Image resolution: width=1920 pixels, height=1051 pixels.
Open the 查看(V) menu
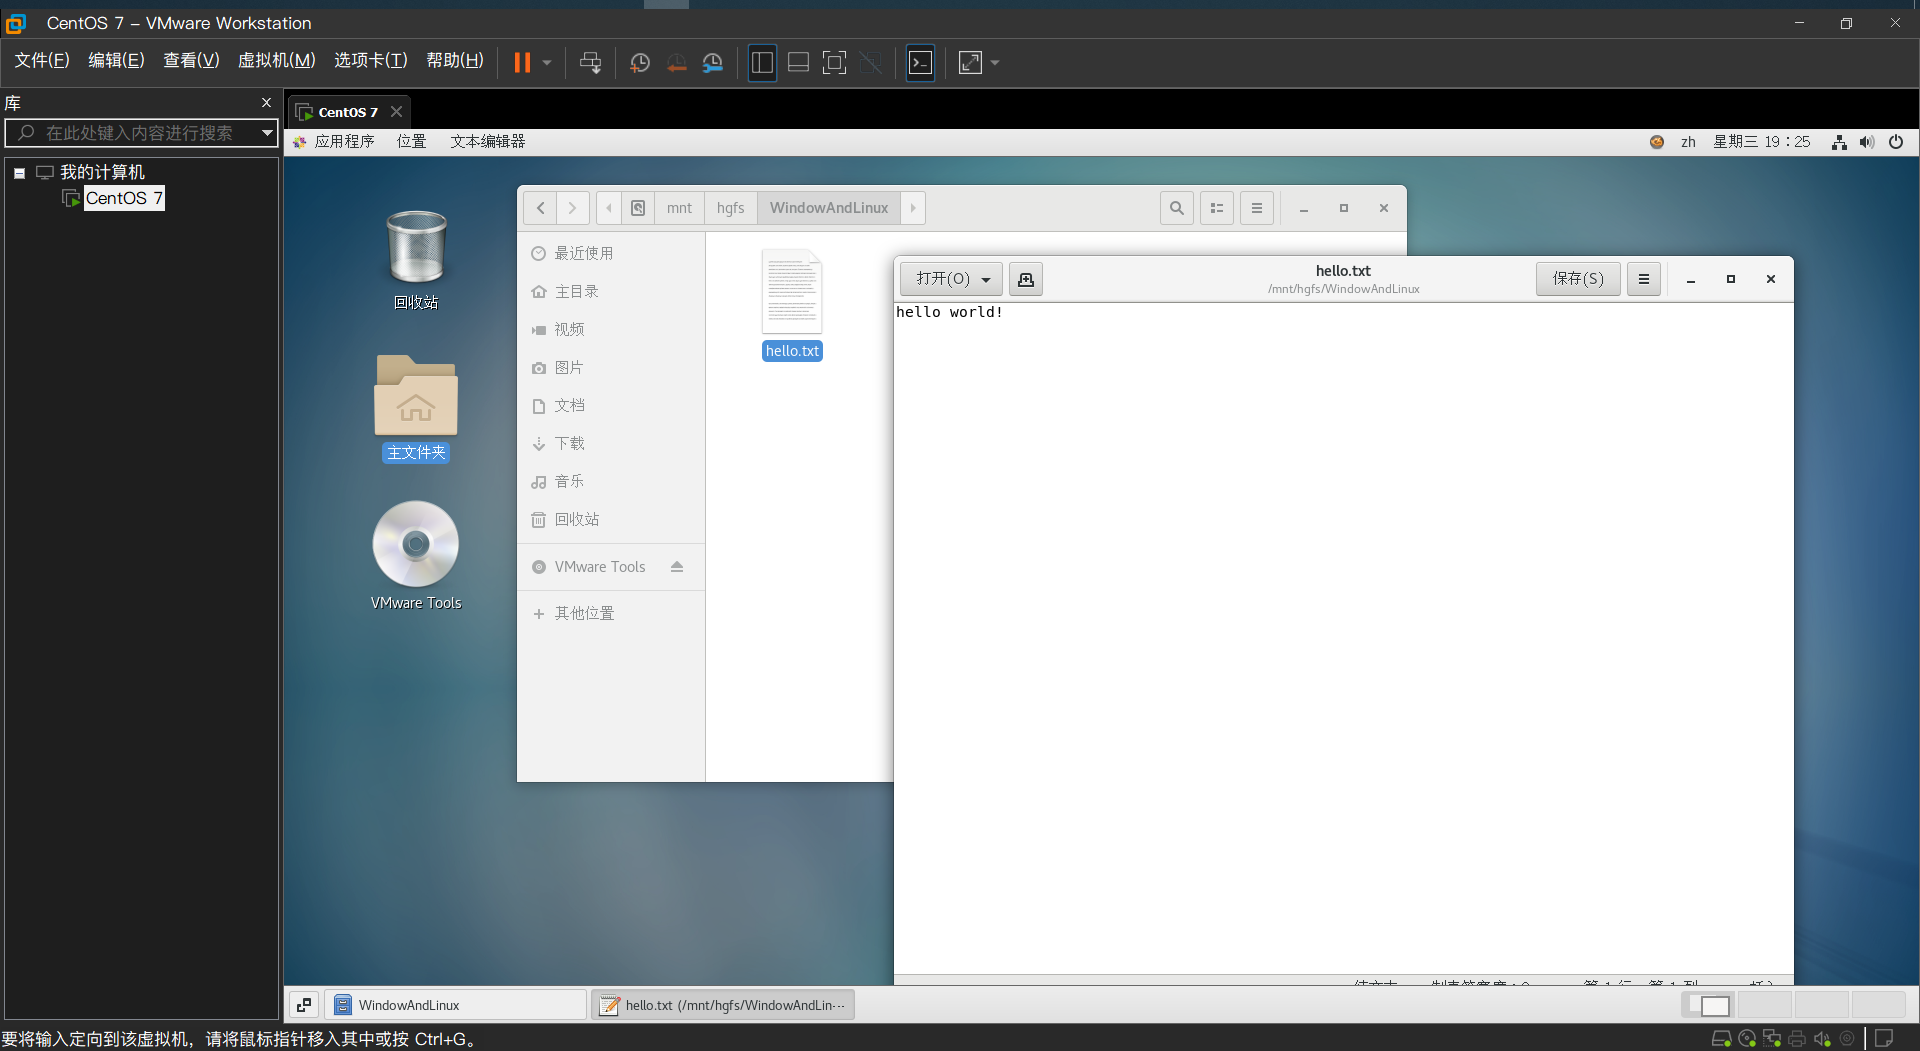pos(191,61)
